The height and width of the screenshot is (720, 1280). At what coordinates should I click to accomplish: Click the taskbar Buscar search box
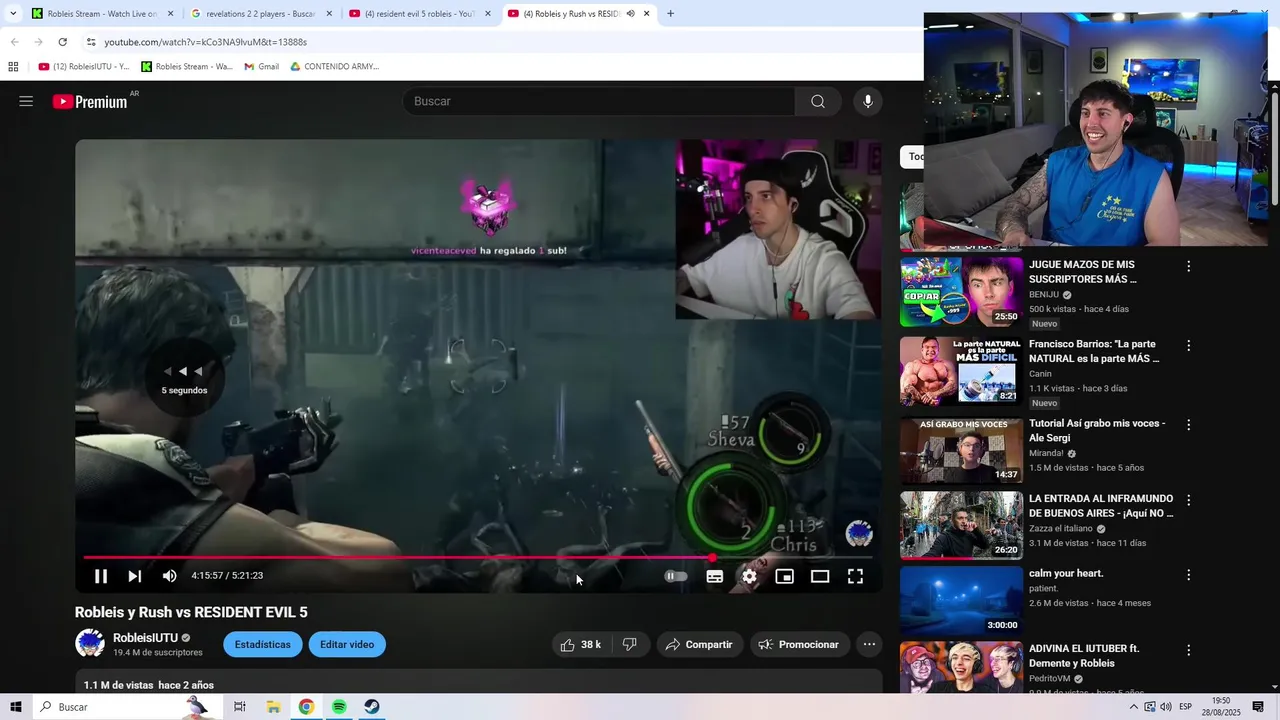(126, 707)
